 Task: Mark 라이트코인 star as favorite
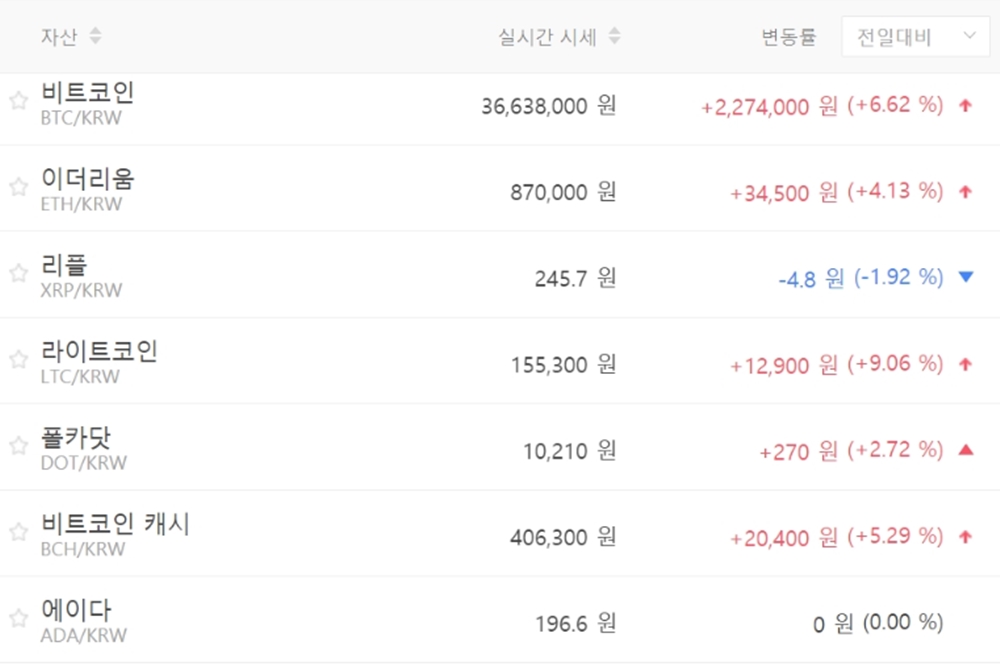pyautogui.click(x=18, y=359)
